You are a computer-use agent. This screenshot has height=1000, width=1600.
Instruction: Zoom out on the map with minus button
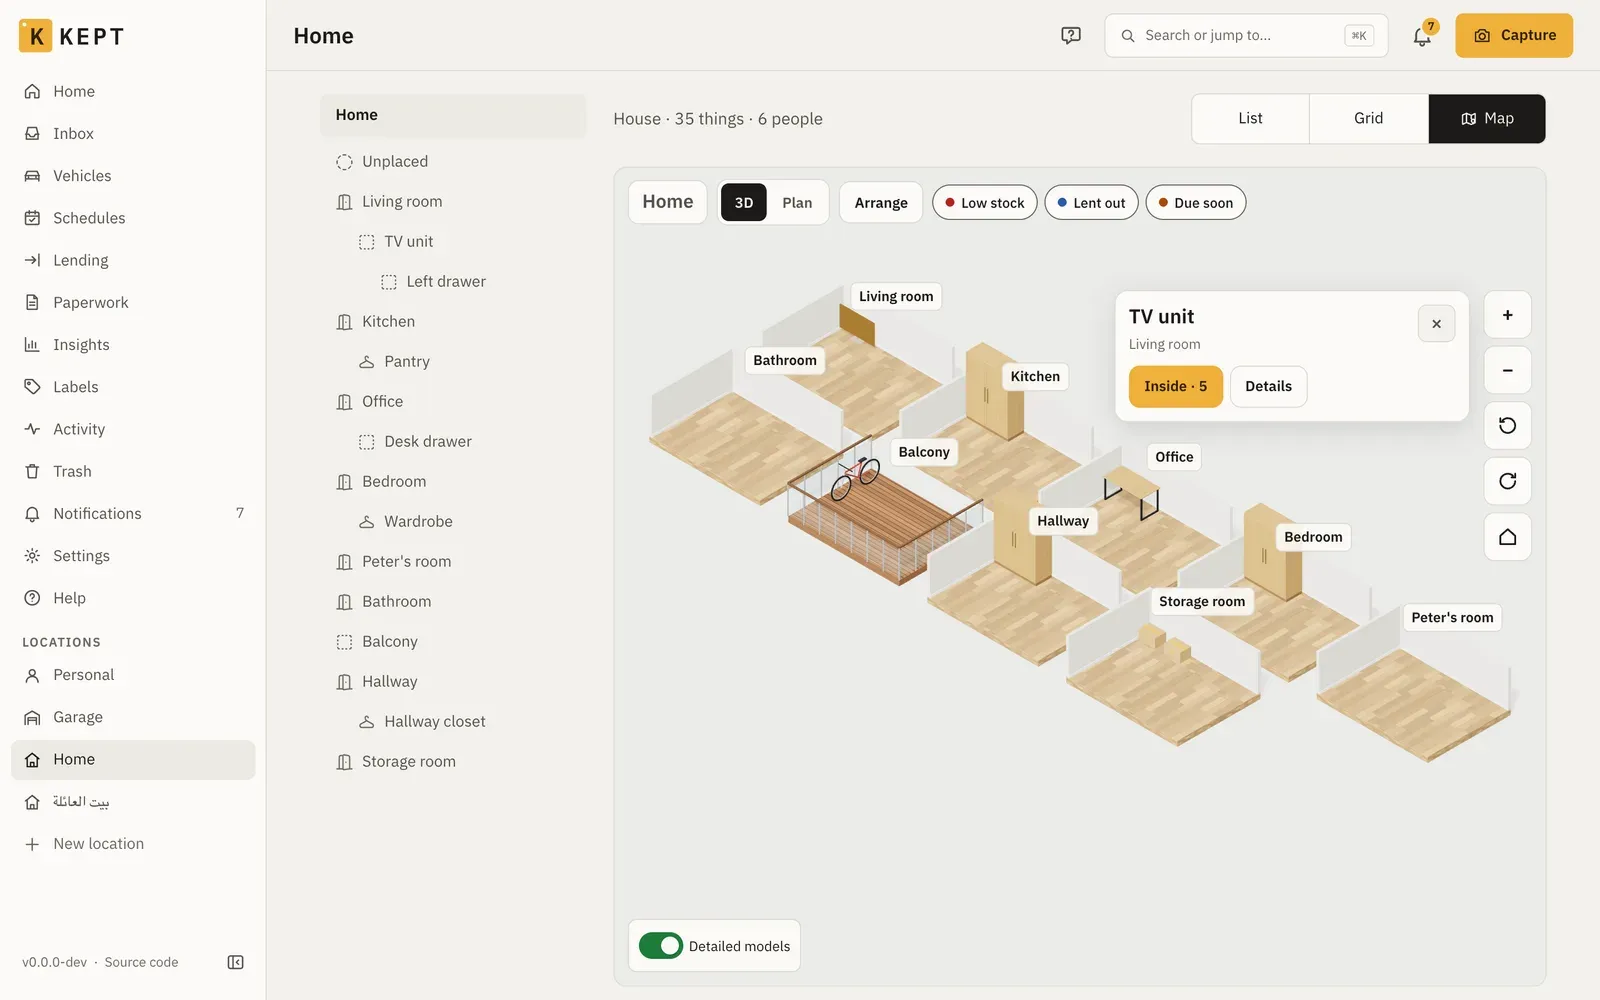[x=1507, y=370]
